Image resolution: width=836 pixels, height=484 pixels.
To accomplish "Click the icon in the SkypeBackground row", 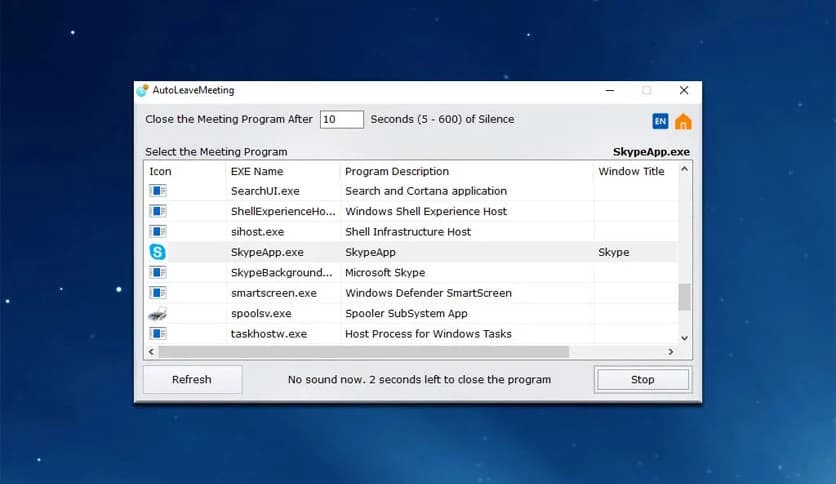I will tap(158, 272).
